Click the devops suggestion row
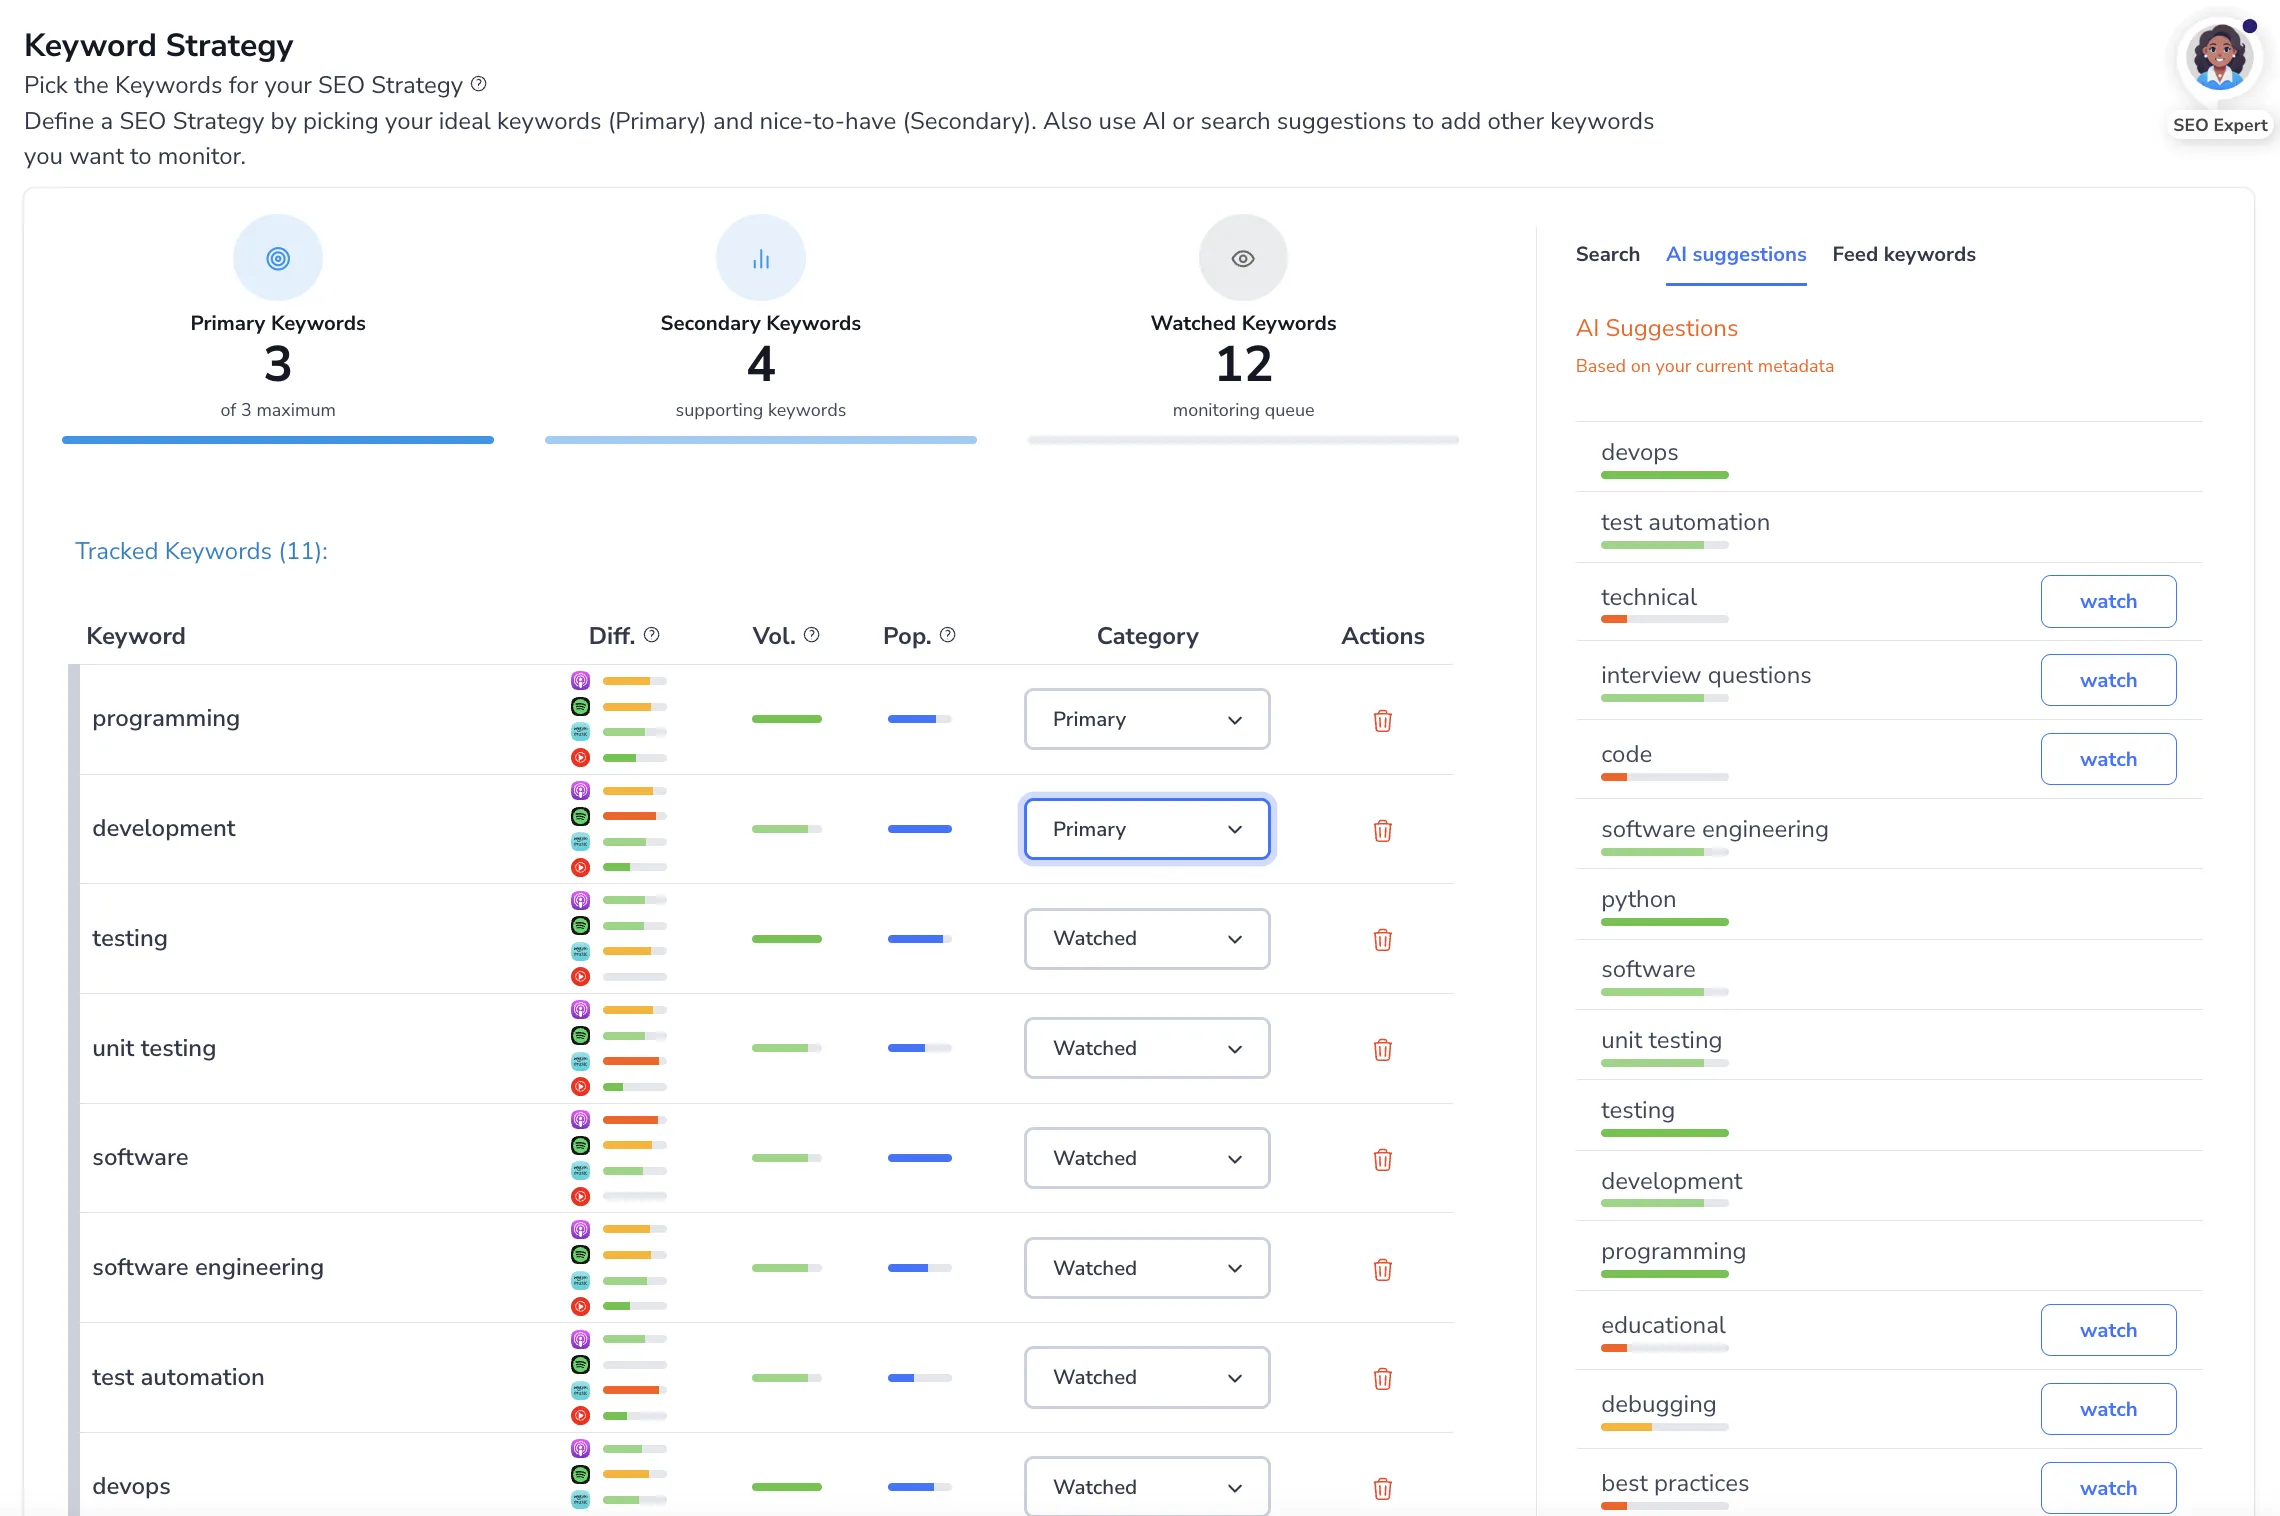The height and width of the screenshot is (1516, 2280). pos(1889,457)
